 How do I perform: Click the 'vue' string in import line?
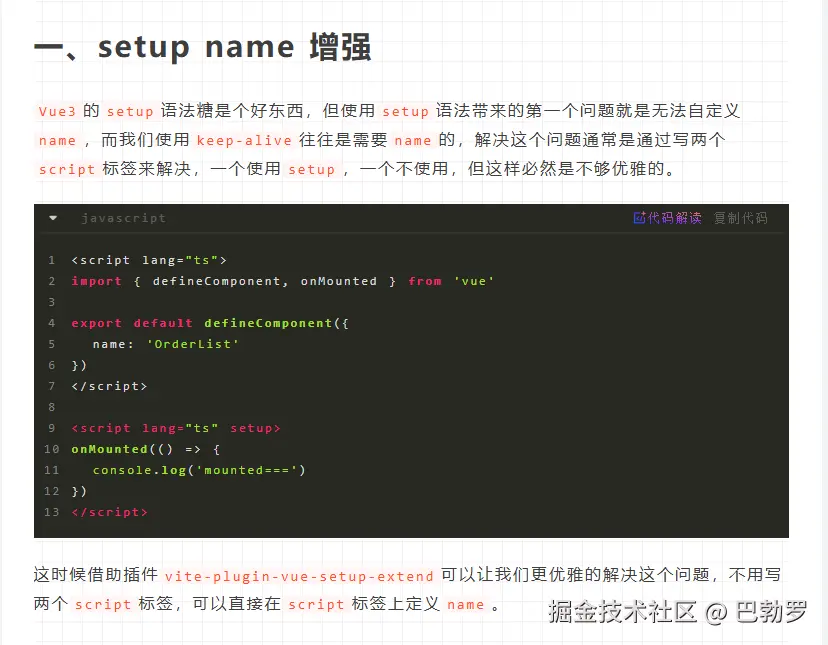point(474,281)
